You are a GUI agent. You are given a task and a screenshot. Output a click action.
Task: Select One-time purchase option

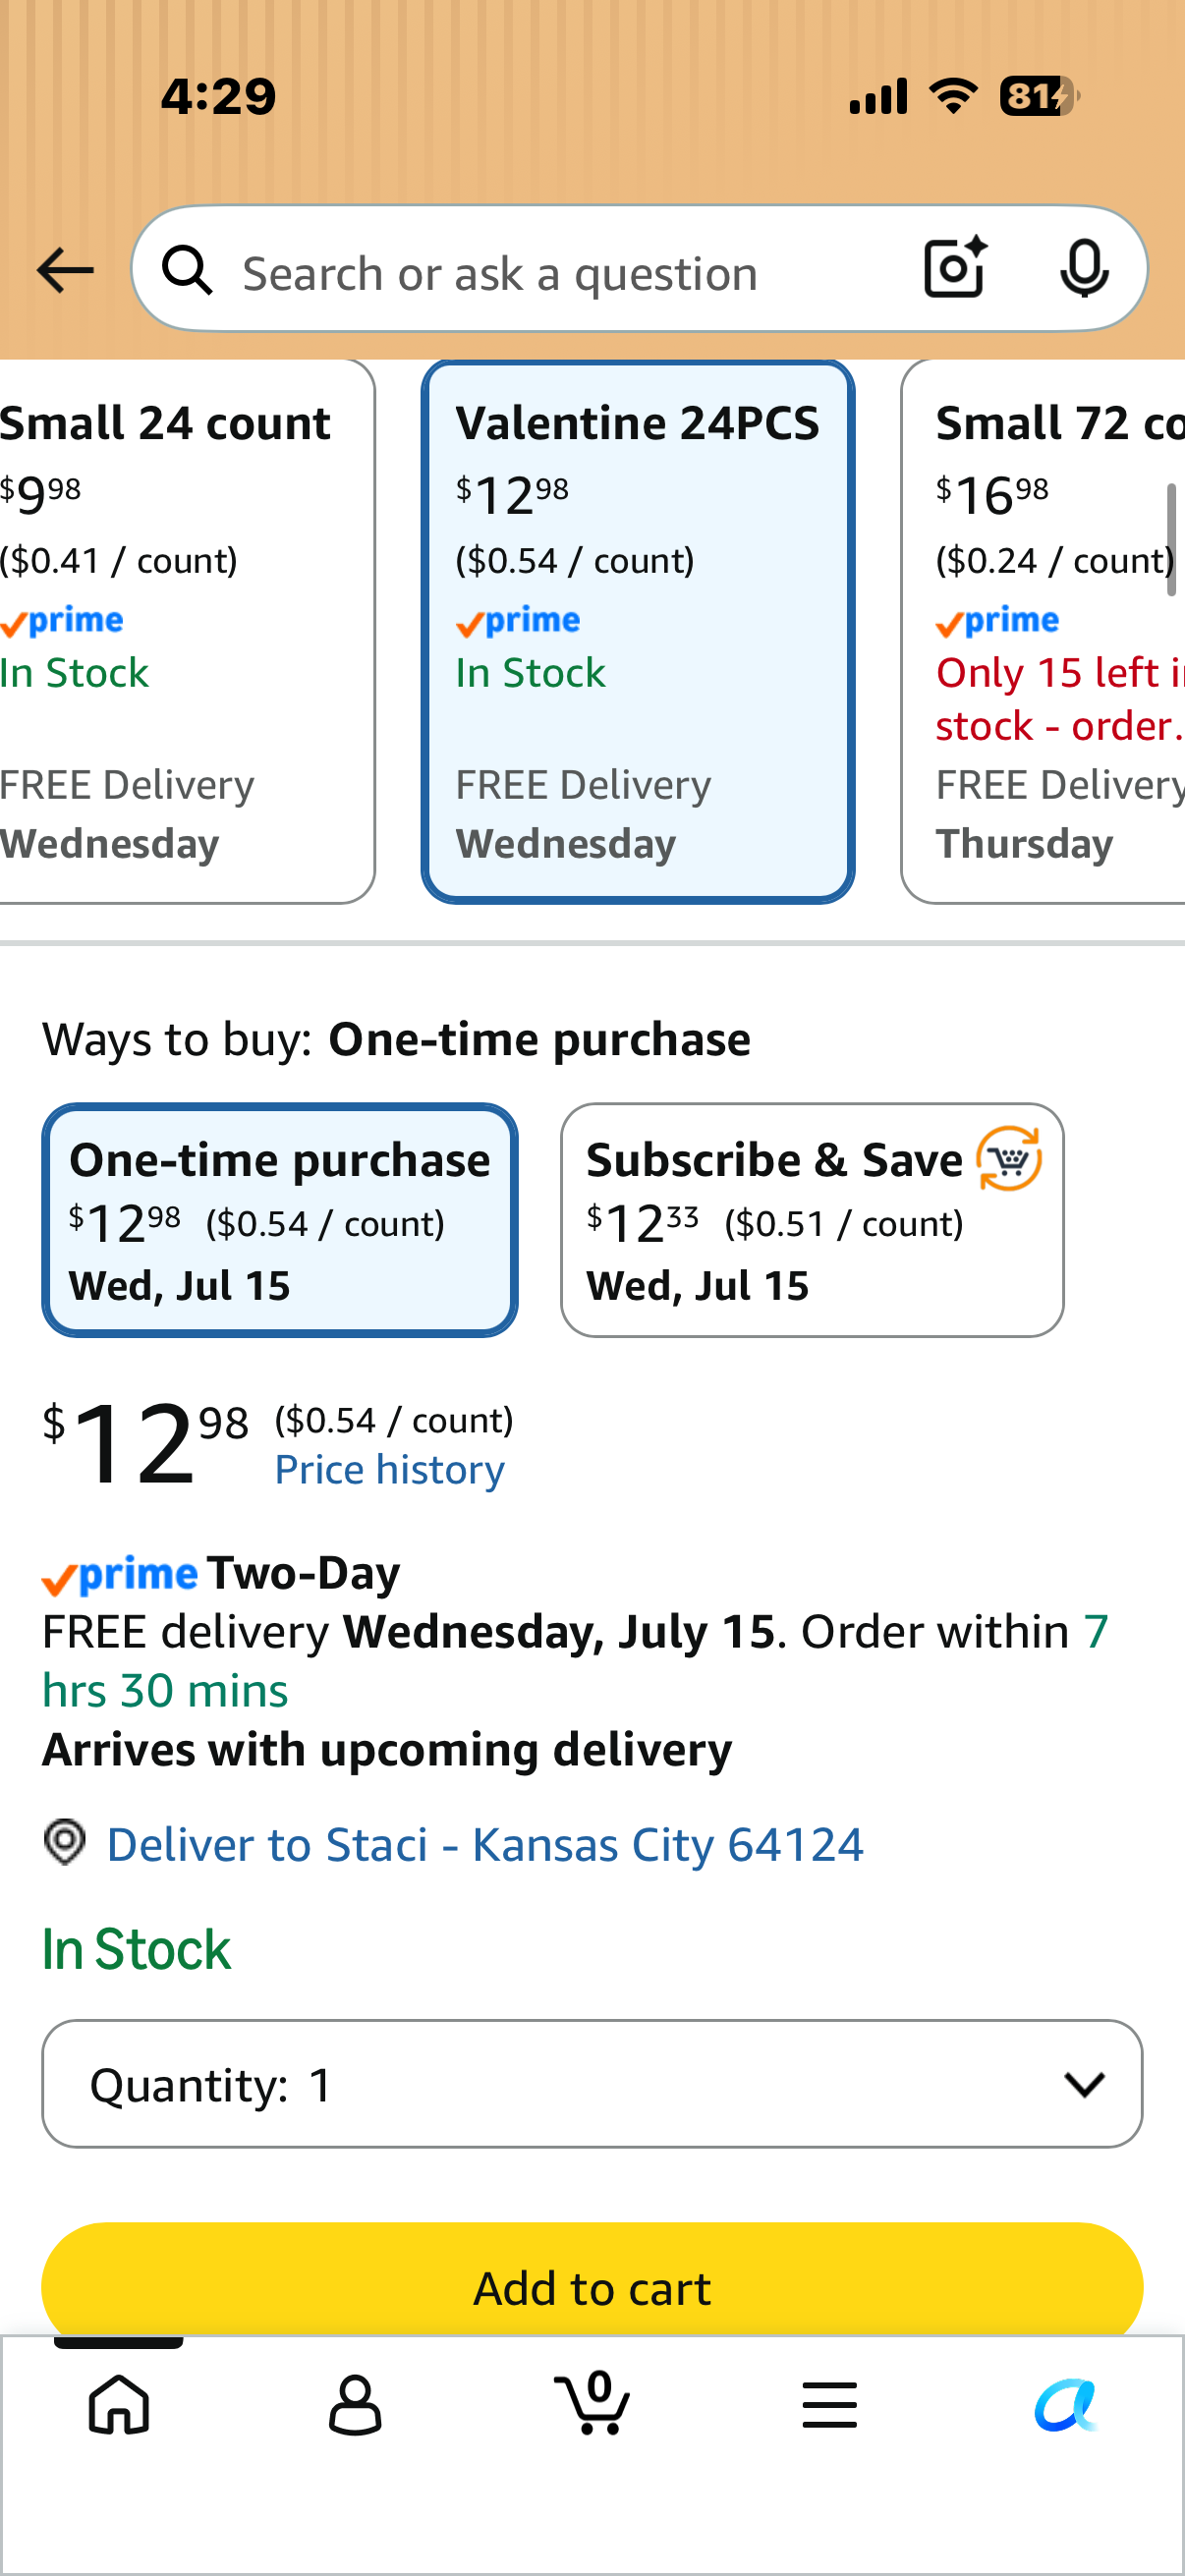(280, 1220)
